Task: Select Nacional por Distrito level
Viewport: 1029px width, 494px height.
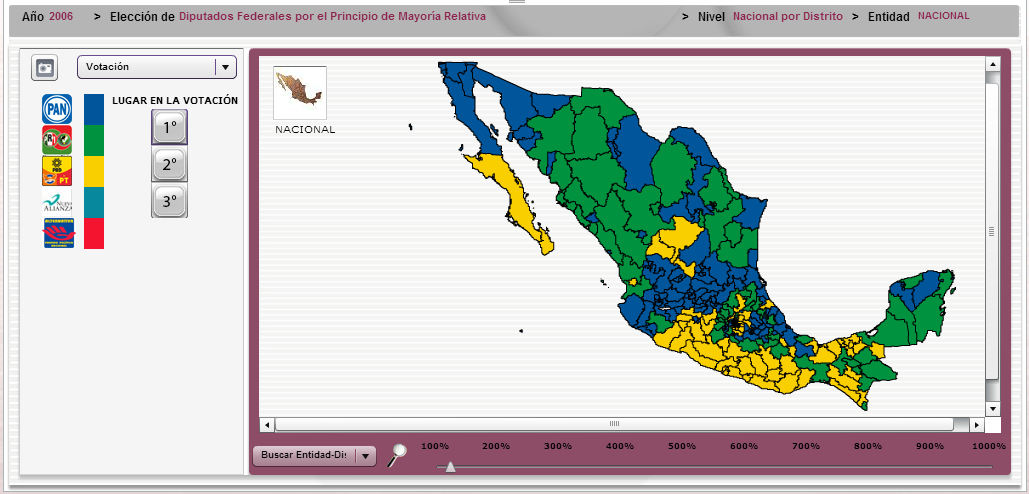Action: [789, 17]
